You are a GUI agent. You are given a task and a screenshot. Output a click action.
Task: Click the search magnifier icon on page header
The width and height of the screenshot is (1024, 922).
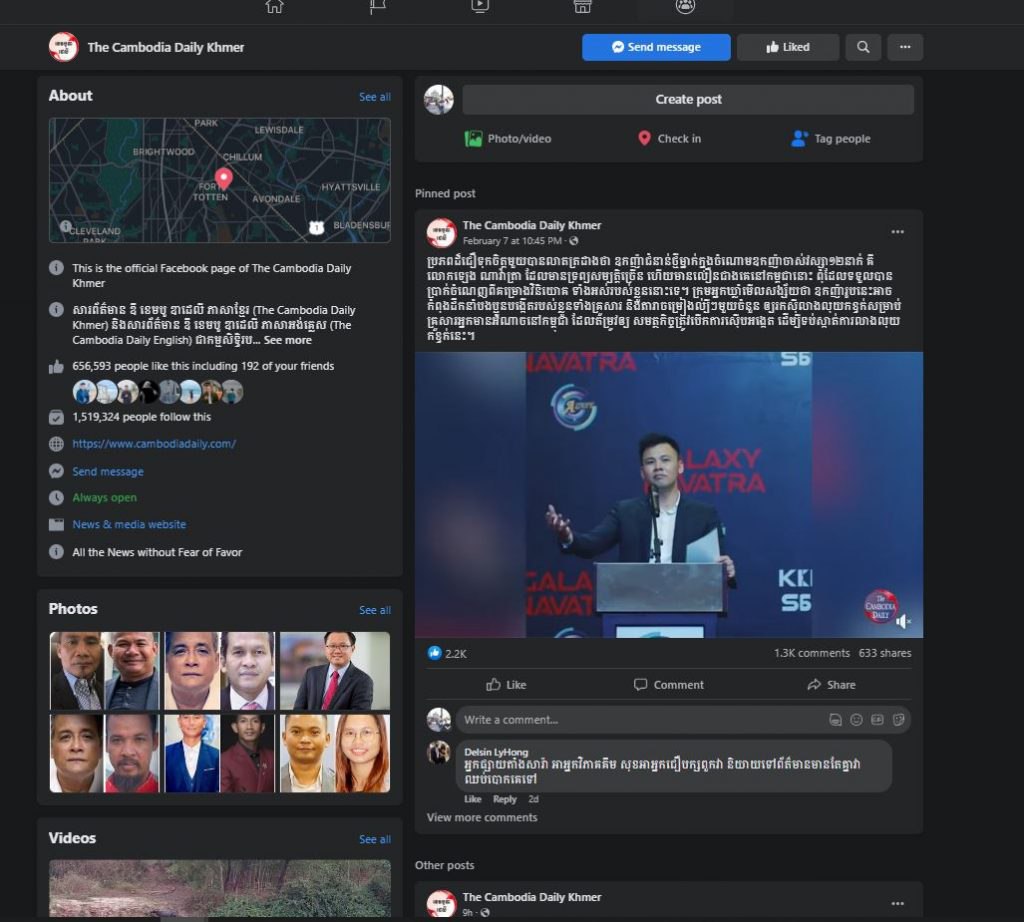click(863, 47)
